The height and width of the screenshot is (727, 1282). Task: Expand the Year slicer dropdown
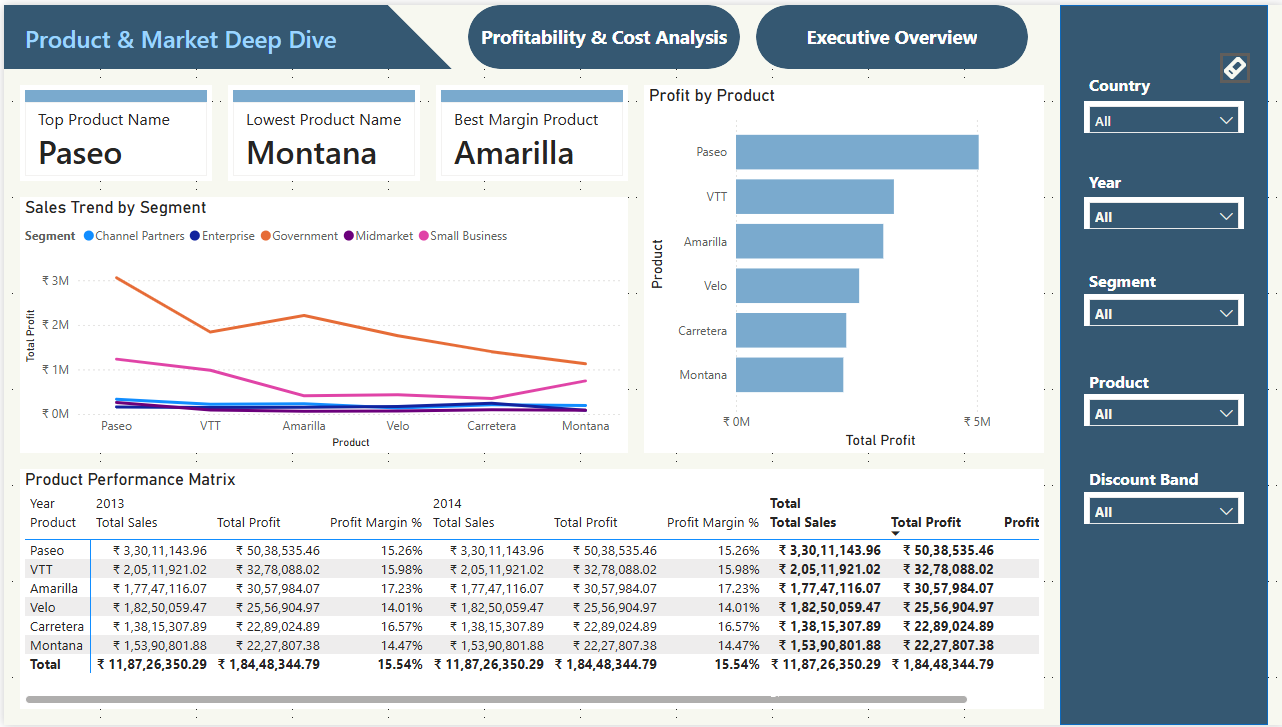[1164, 217]
